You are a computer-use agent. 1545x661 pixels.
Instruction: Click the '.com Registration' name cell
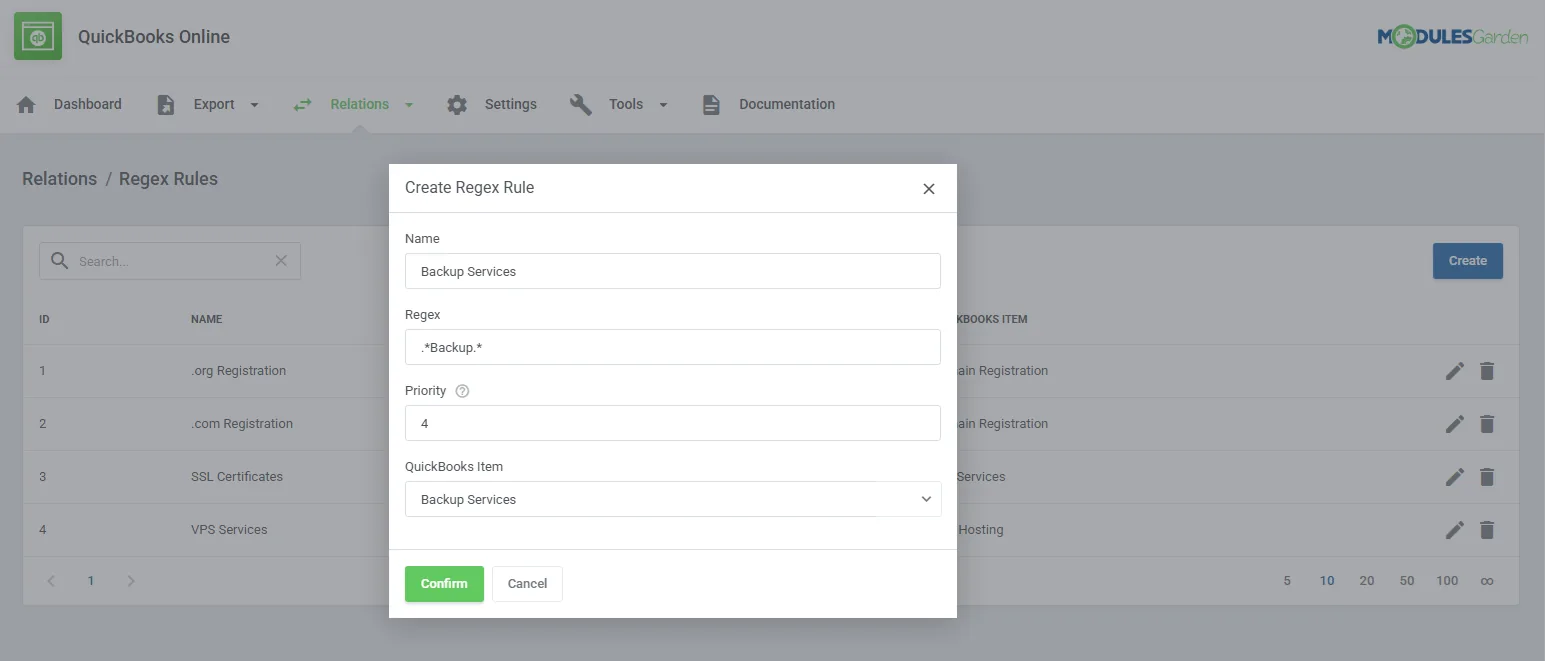(x=242, y=424)
